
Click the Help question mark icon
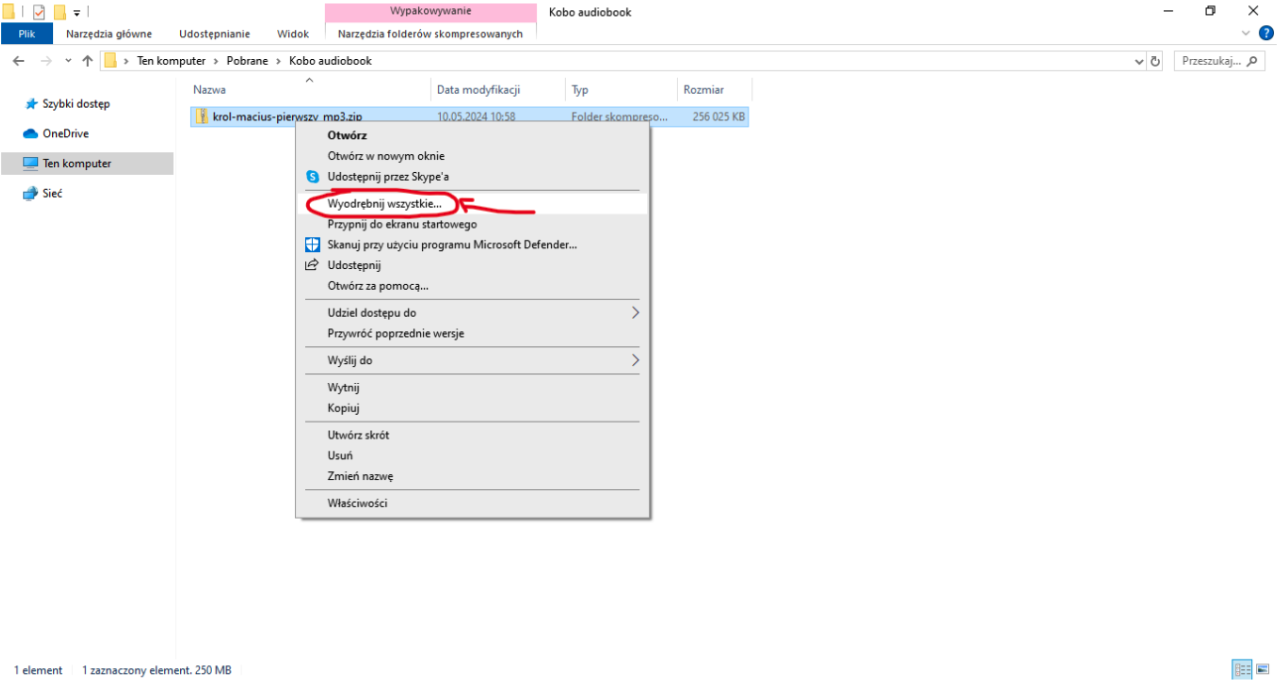click(x=1266, y=33)
